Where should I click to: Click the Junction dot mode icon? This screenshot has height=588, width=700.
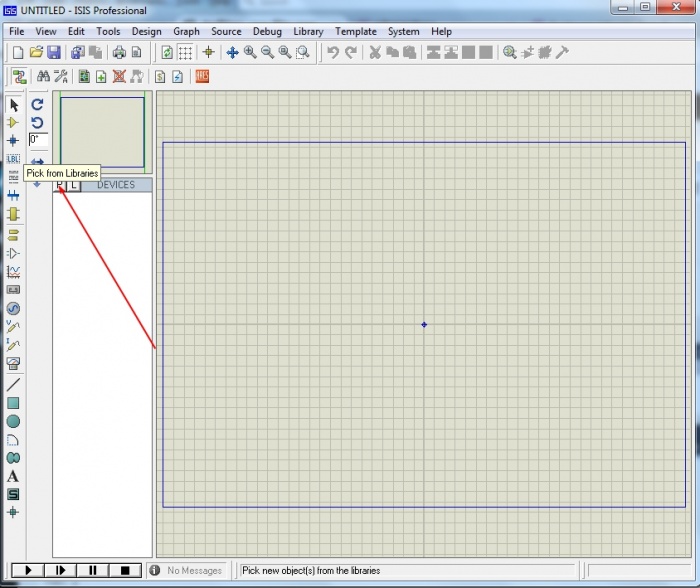(13, 141)
